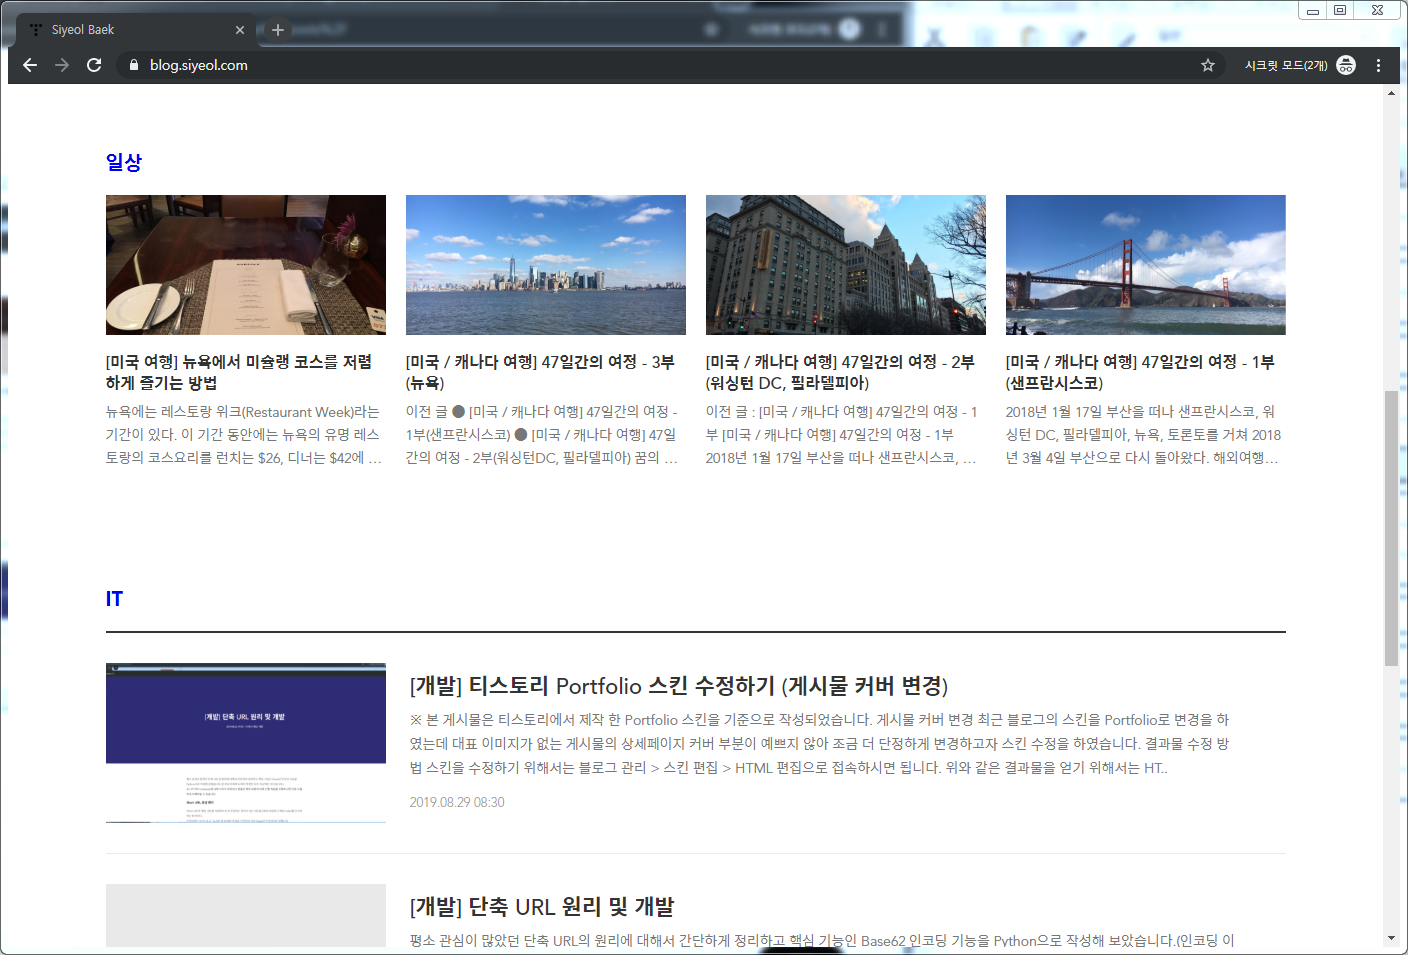Click excerpt starting 평소 관심이 많았던 단축 URL
Viewport: 1408px width, 955px height.
click(x=822, y=941)
